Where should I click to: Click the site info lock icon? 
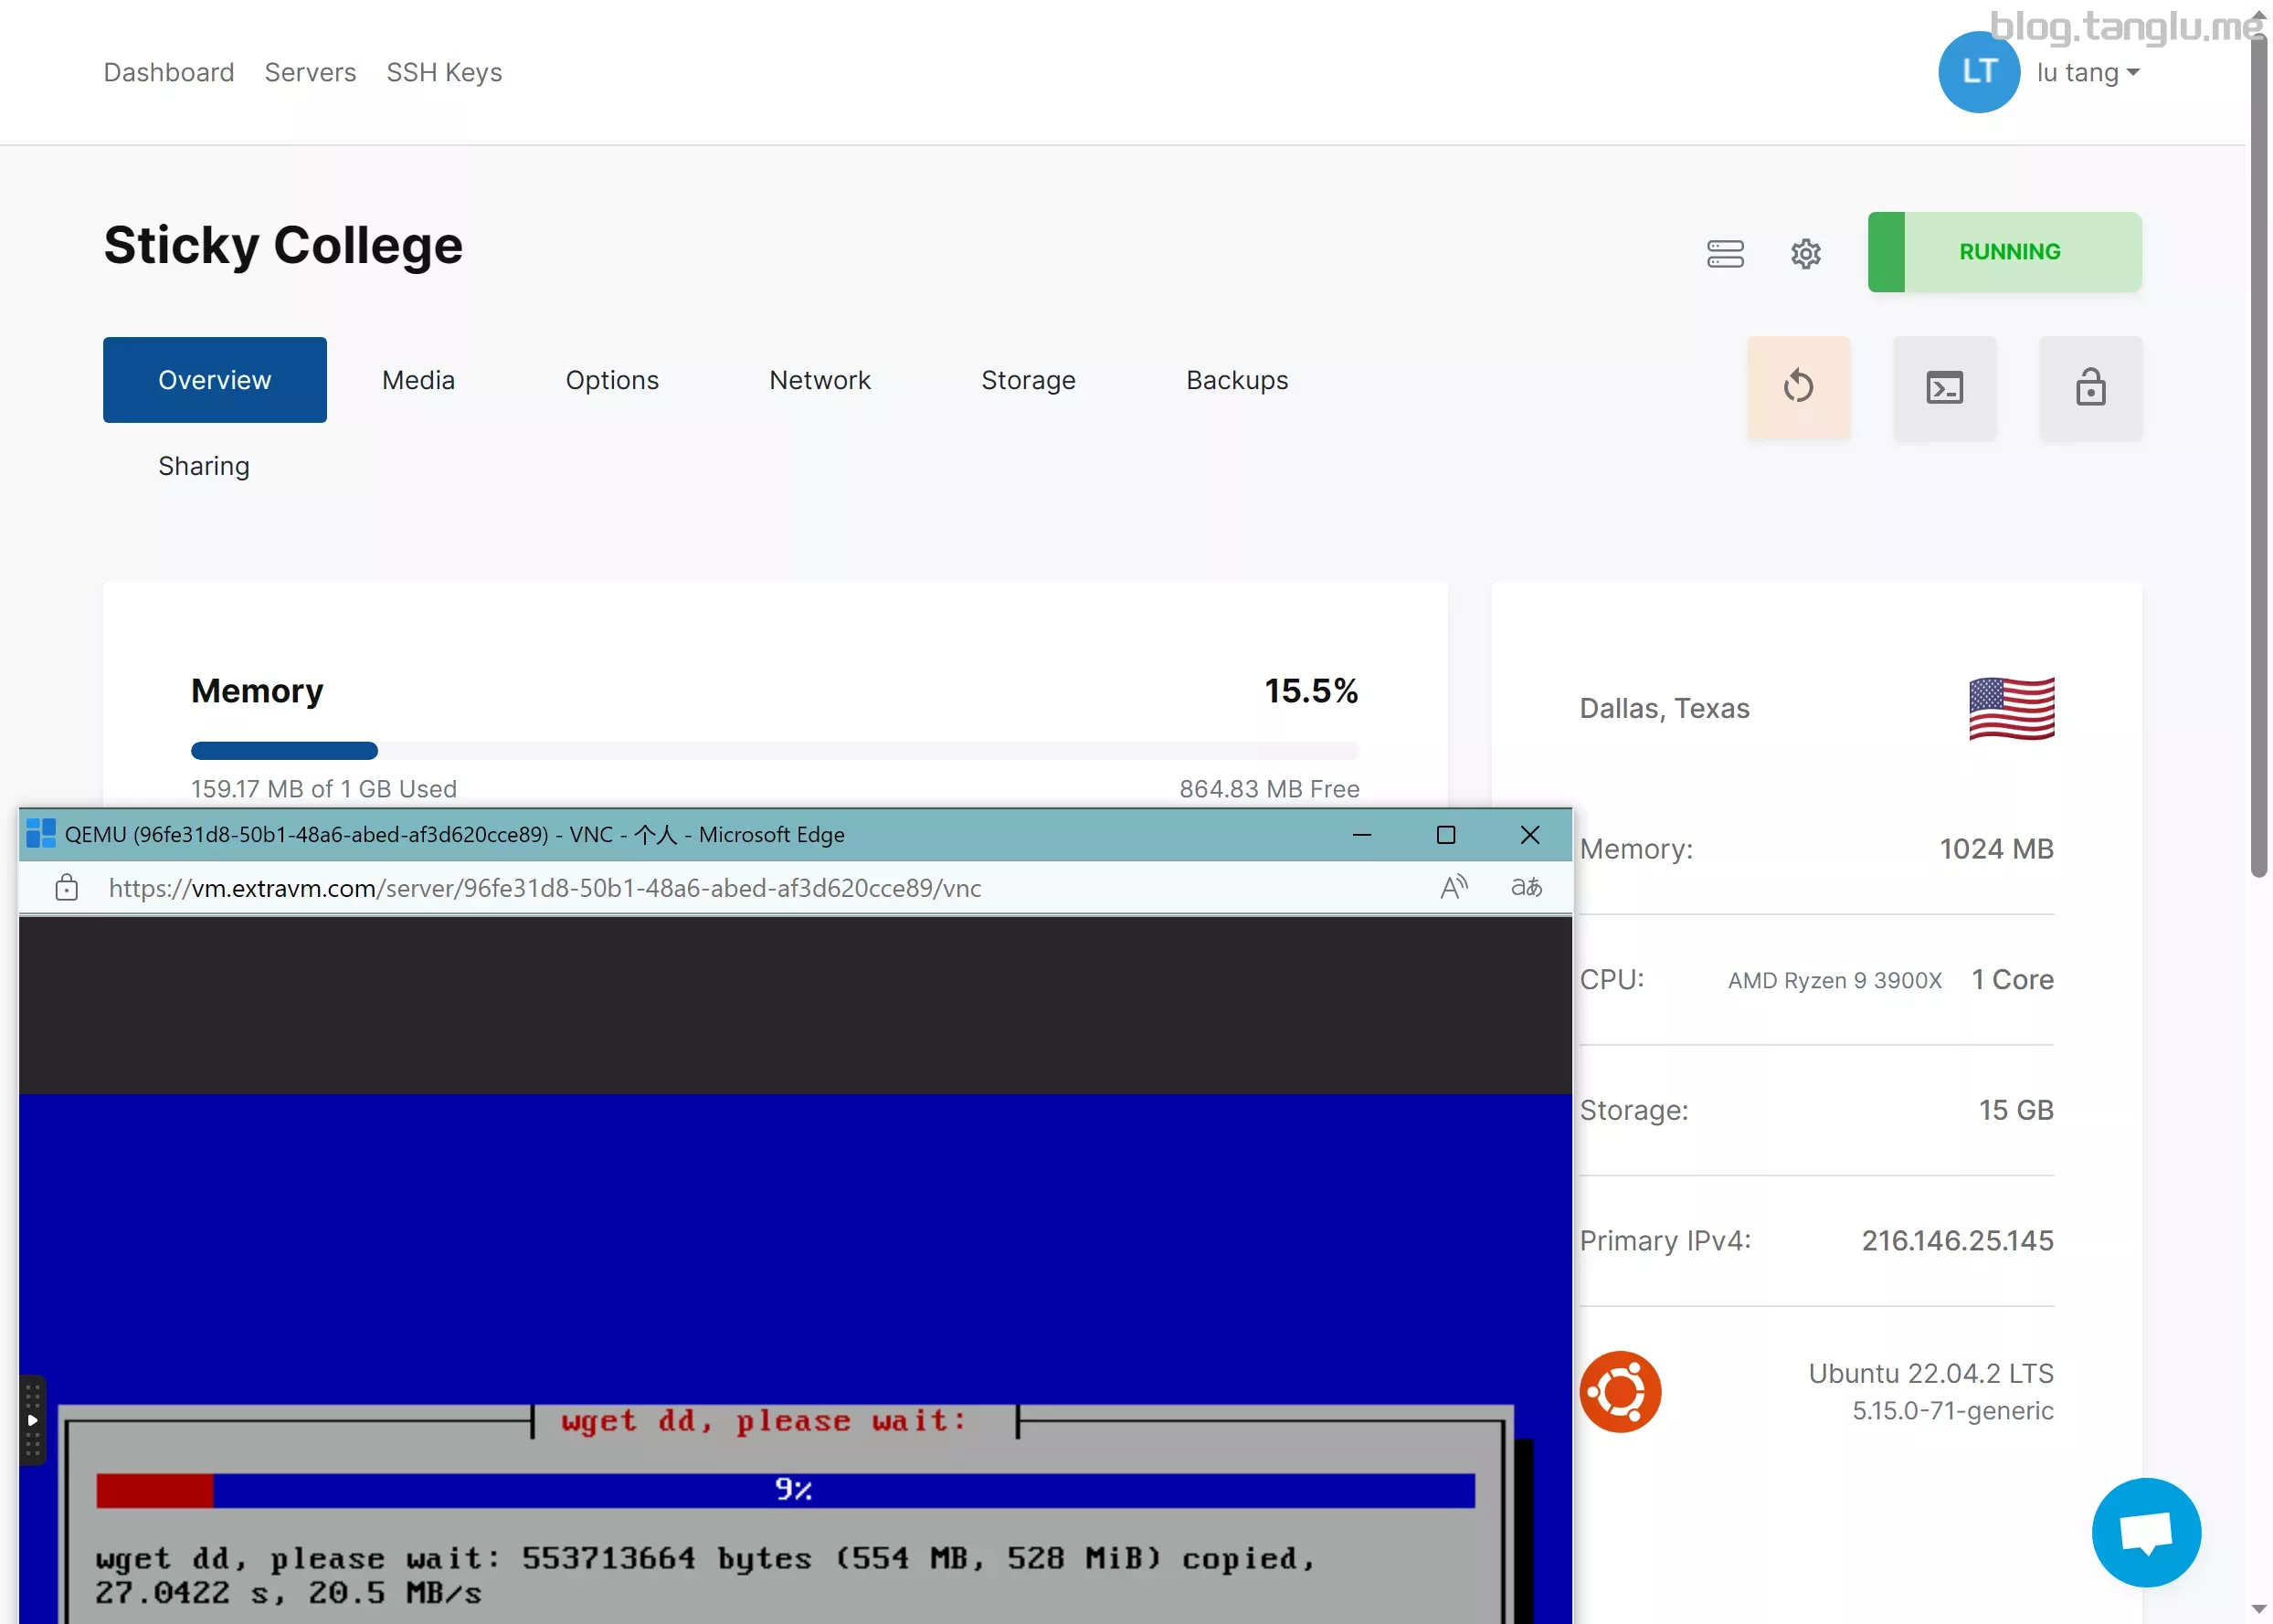coord(67,887)
